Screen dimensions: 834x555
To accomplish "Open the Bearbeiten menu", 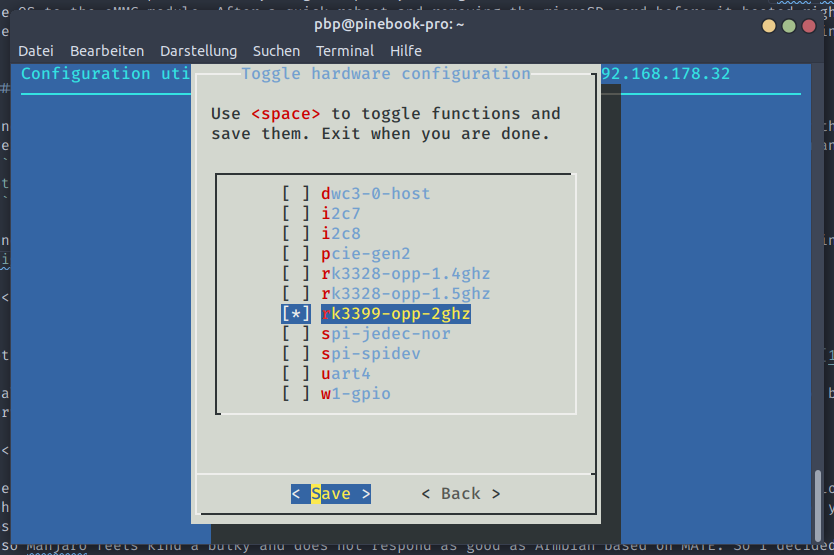I will 107,51.
